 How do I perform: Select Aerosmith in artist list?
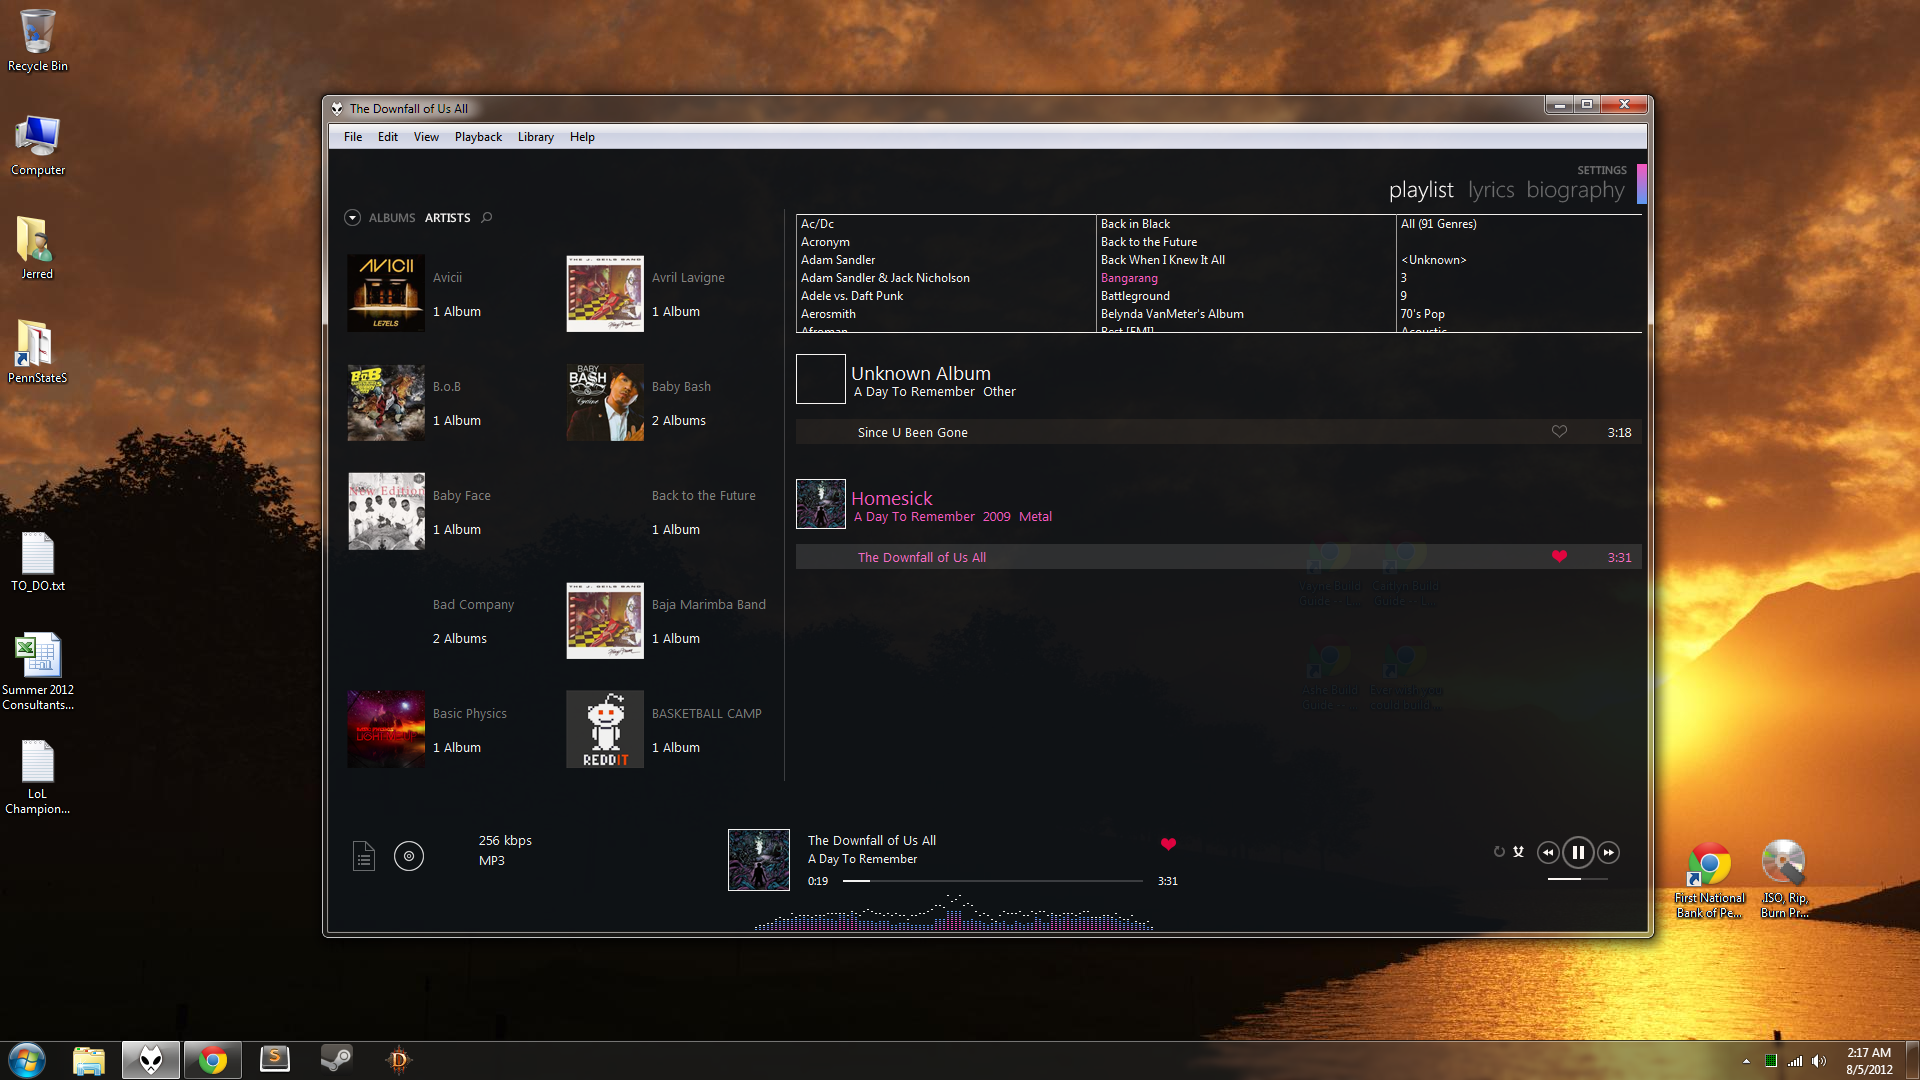point(828,314)
